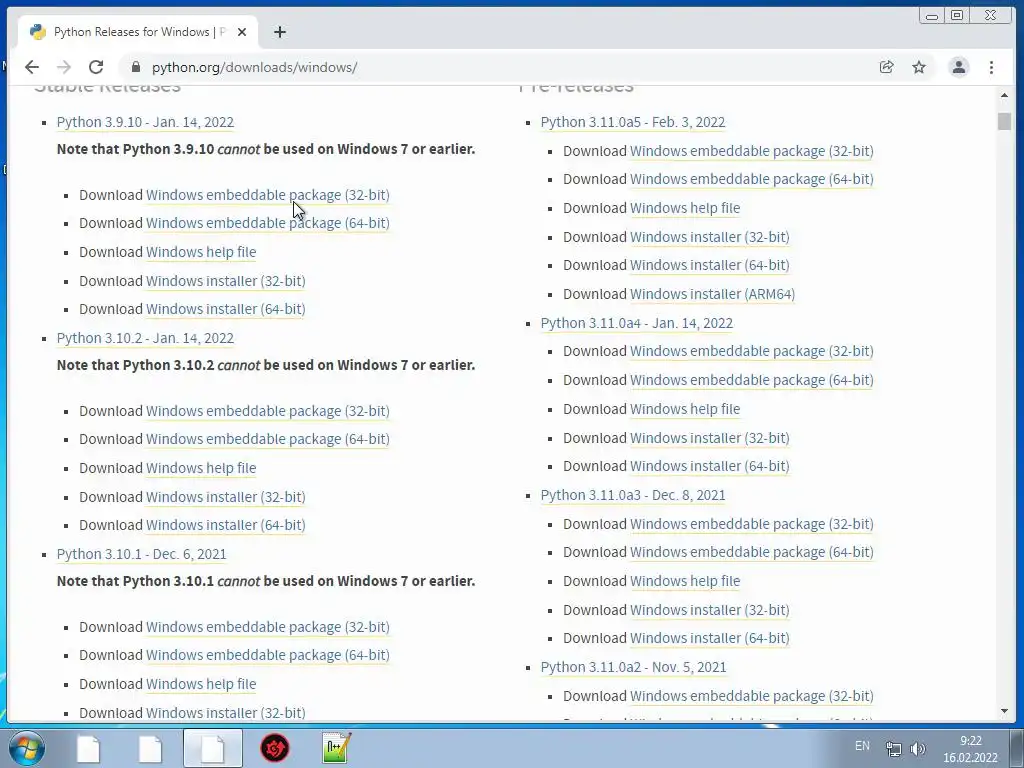This screenshot has height=768, width=1024.
Task: Download 3.11.0a4 embeddable package (32-bit)
Action: [752, 351]
